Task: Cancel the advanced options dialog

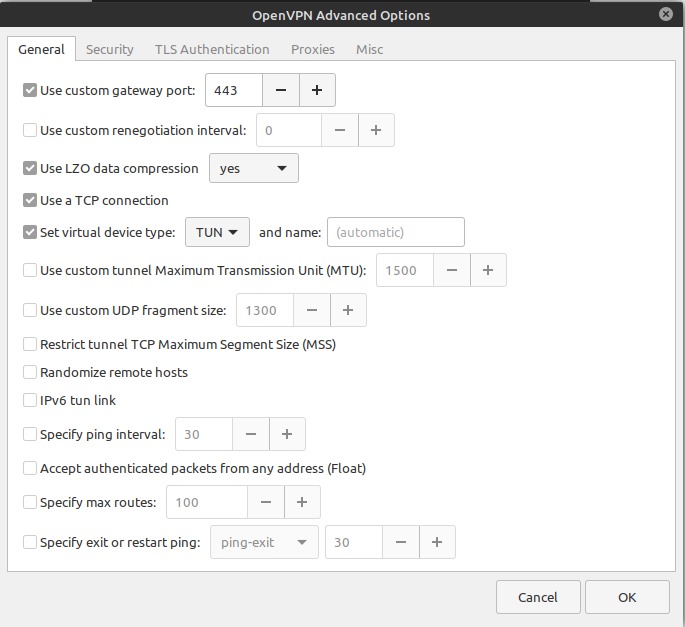Action: (538, 597)
